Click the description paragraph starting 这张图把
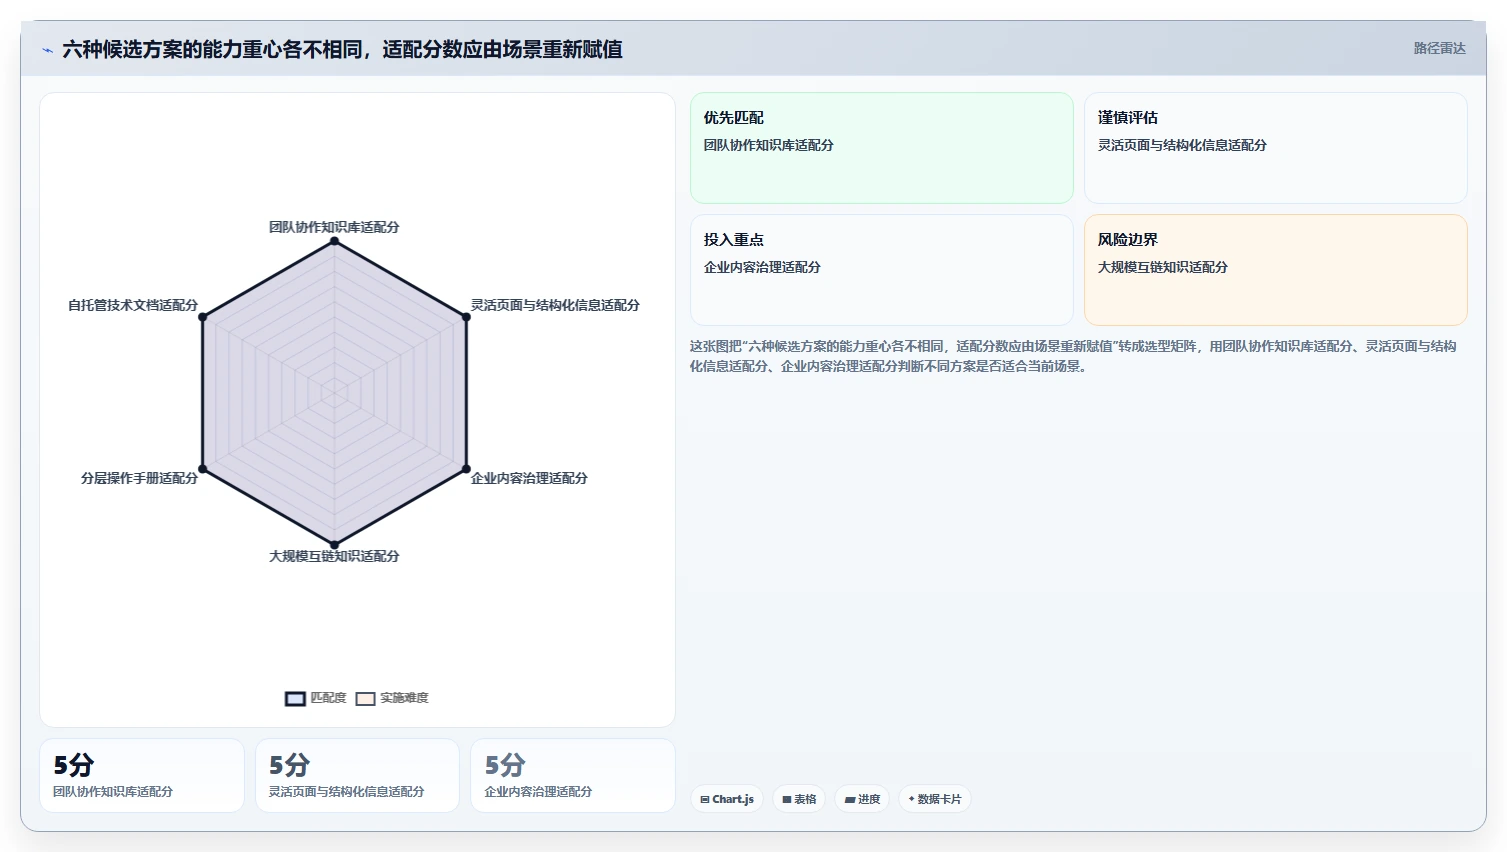 click(x=1073, y=356)
